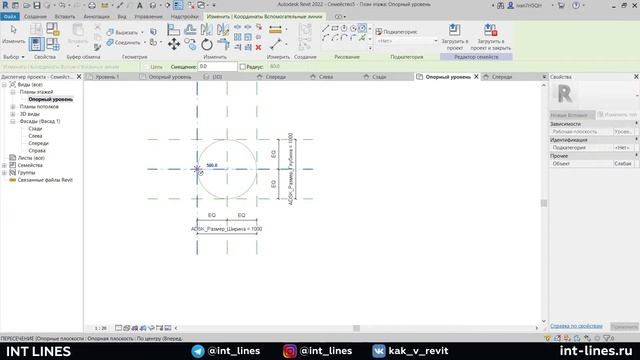Screen dimensions: 640x360
Task: Switch to the {3D} view tab
Action: (x=217, y=77)
